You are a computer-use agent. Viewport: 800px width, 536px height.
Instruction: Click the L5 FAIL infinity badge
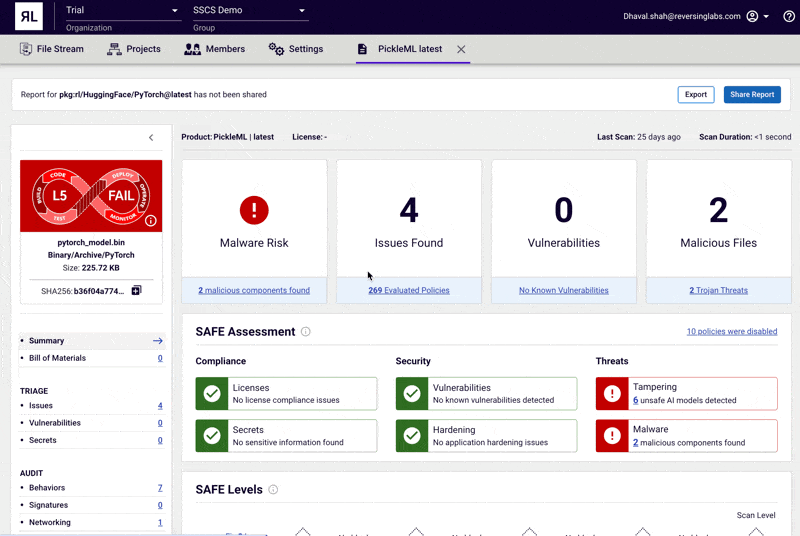91,196
